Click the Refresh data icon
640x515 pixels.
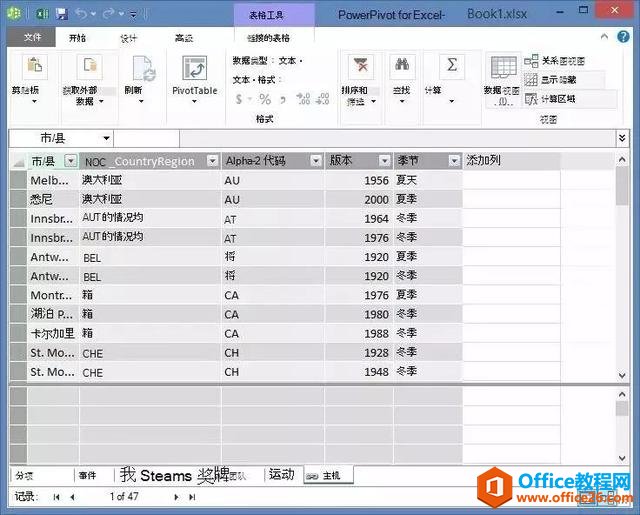pos(144,68)
